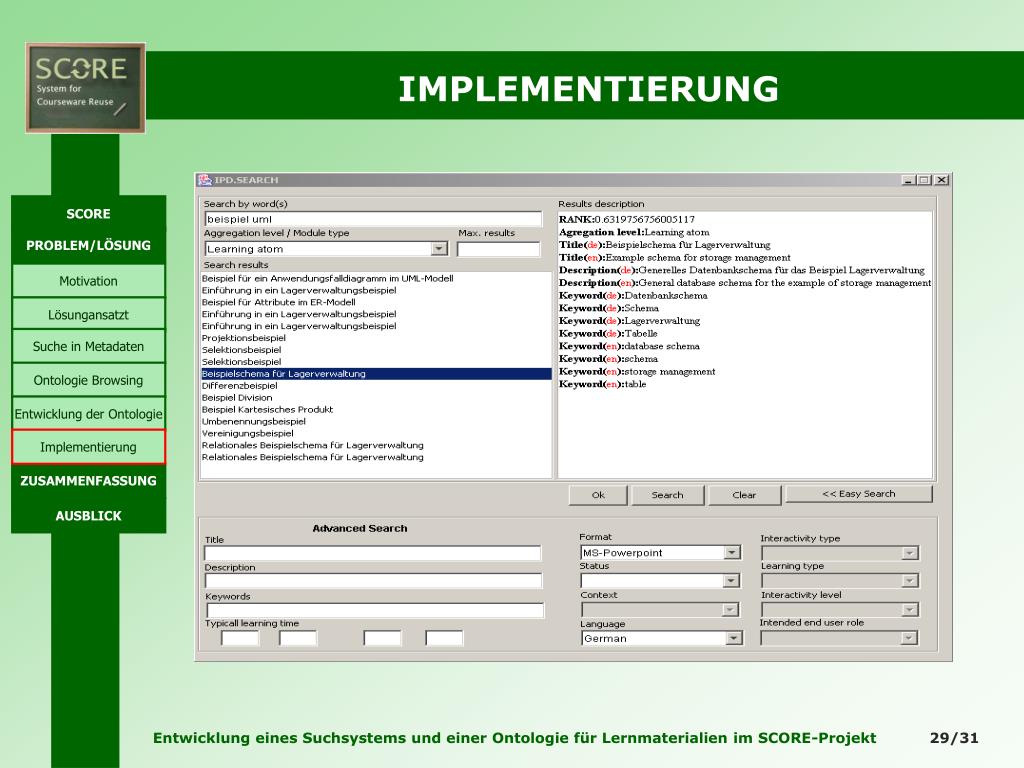Screen dimensions: 1024x768
Task: Open the PROBLEM/LÖSUNG navigation section
Action: (88, 246)
